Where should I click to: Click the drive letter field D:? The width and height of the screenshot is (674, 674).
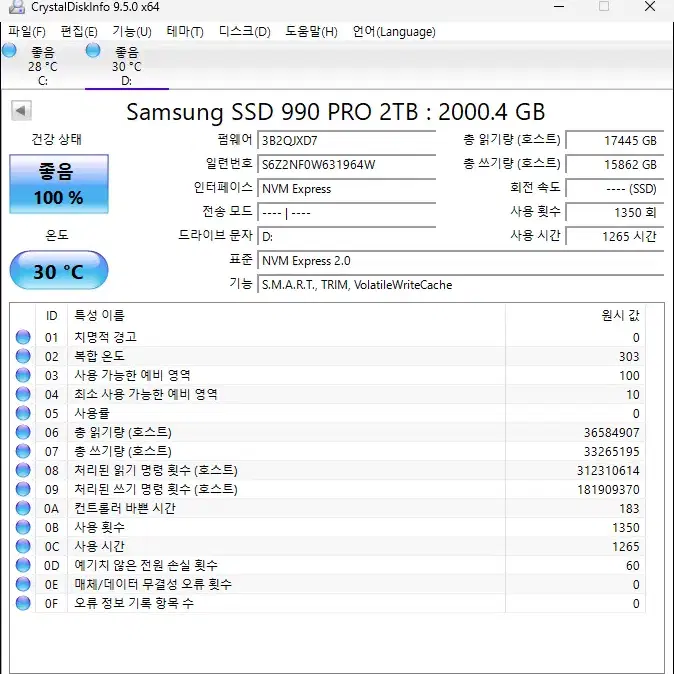tap(346, 237)
